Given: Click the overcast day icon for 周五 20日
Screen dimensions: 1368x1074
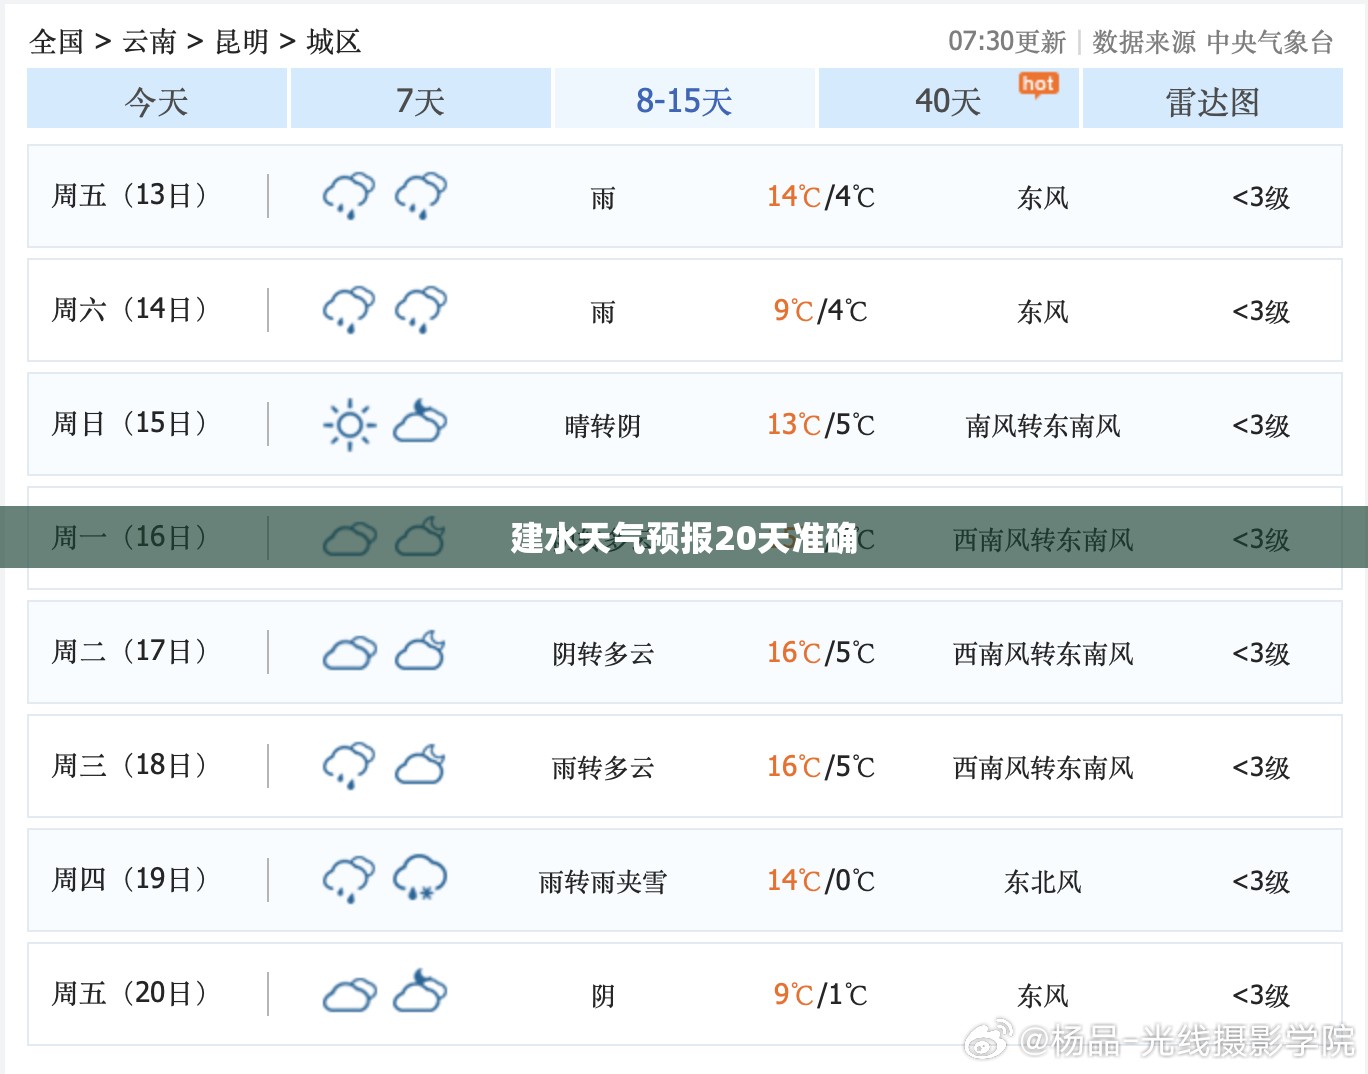Looking at the screenshot, I should (350, 996).
